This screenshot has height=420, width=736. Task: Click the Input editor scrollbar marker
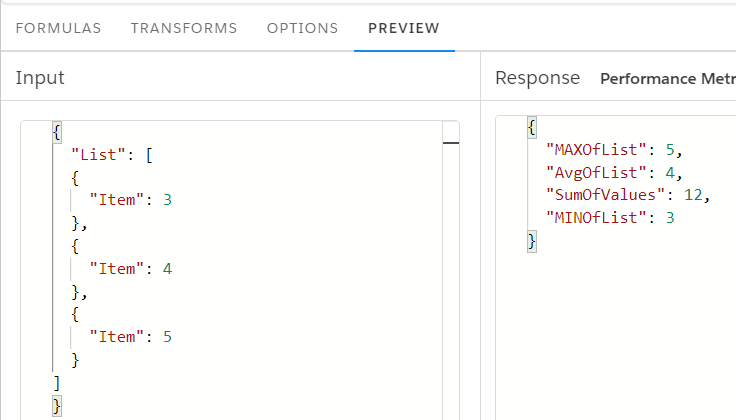[x=451, y=143]
